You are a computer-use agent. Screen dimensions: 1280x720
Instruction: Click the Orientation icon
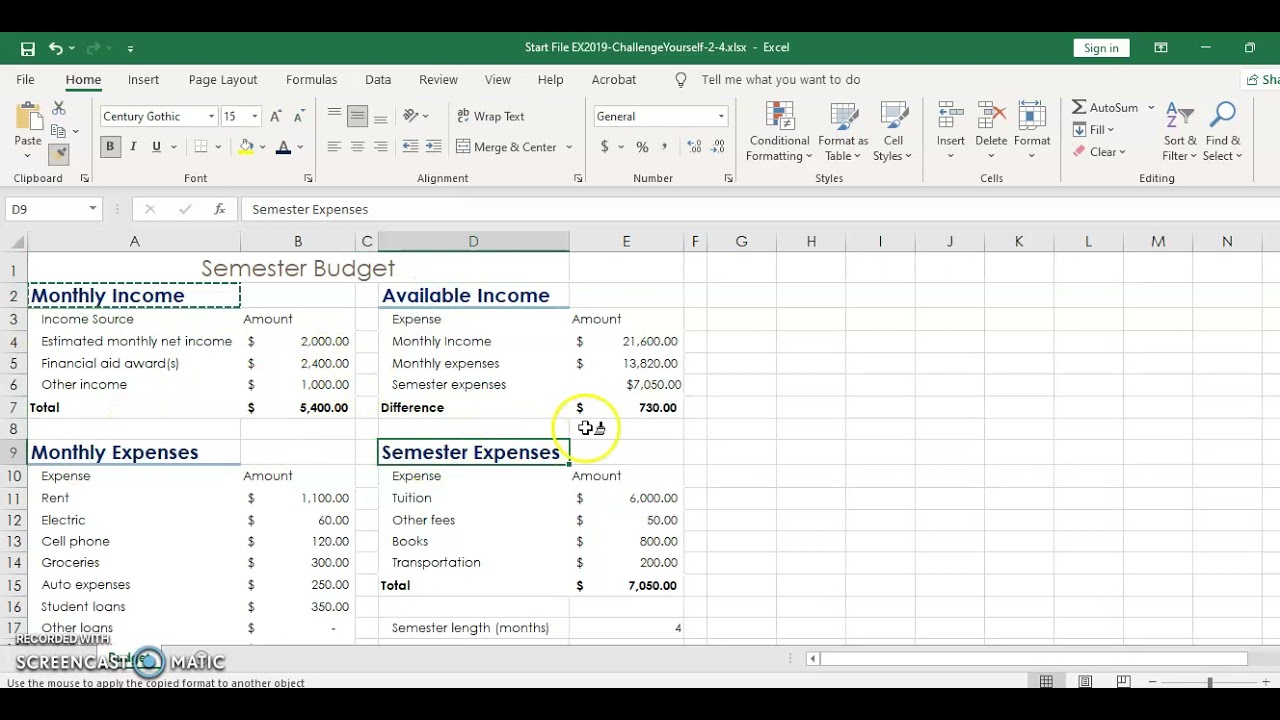pyautogui.click(x=411, y=116)
